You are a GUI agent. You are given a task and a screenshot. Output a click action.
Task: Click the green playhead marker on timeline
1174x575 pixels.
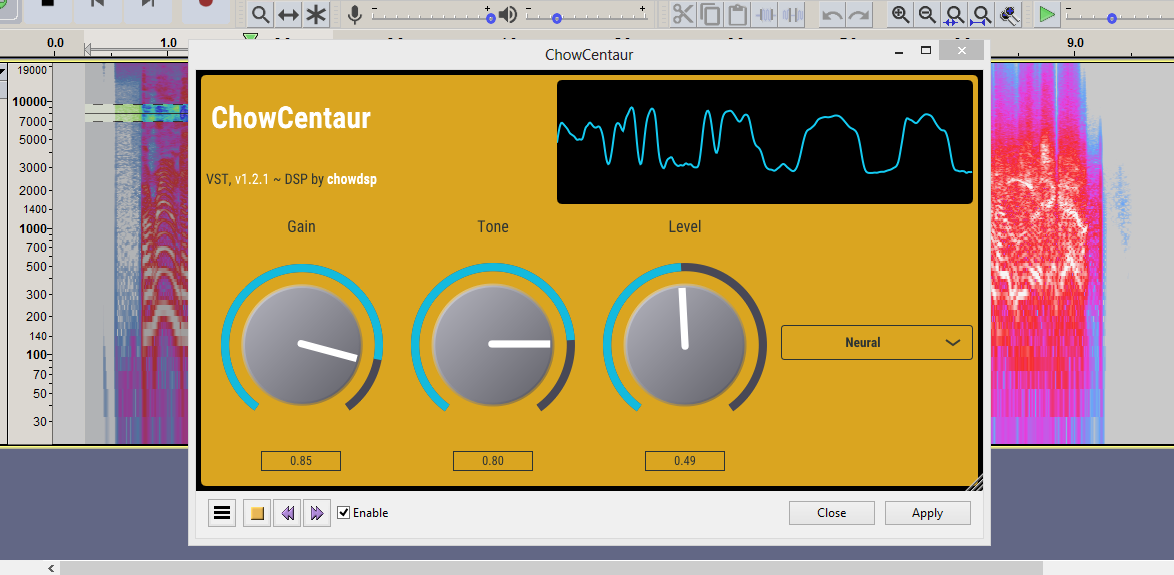point(251,37)
